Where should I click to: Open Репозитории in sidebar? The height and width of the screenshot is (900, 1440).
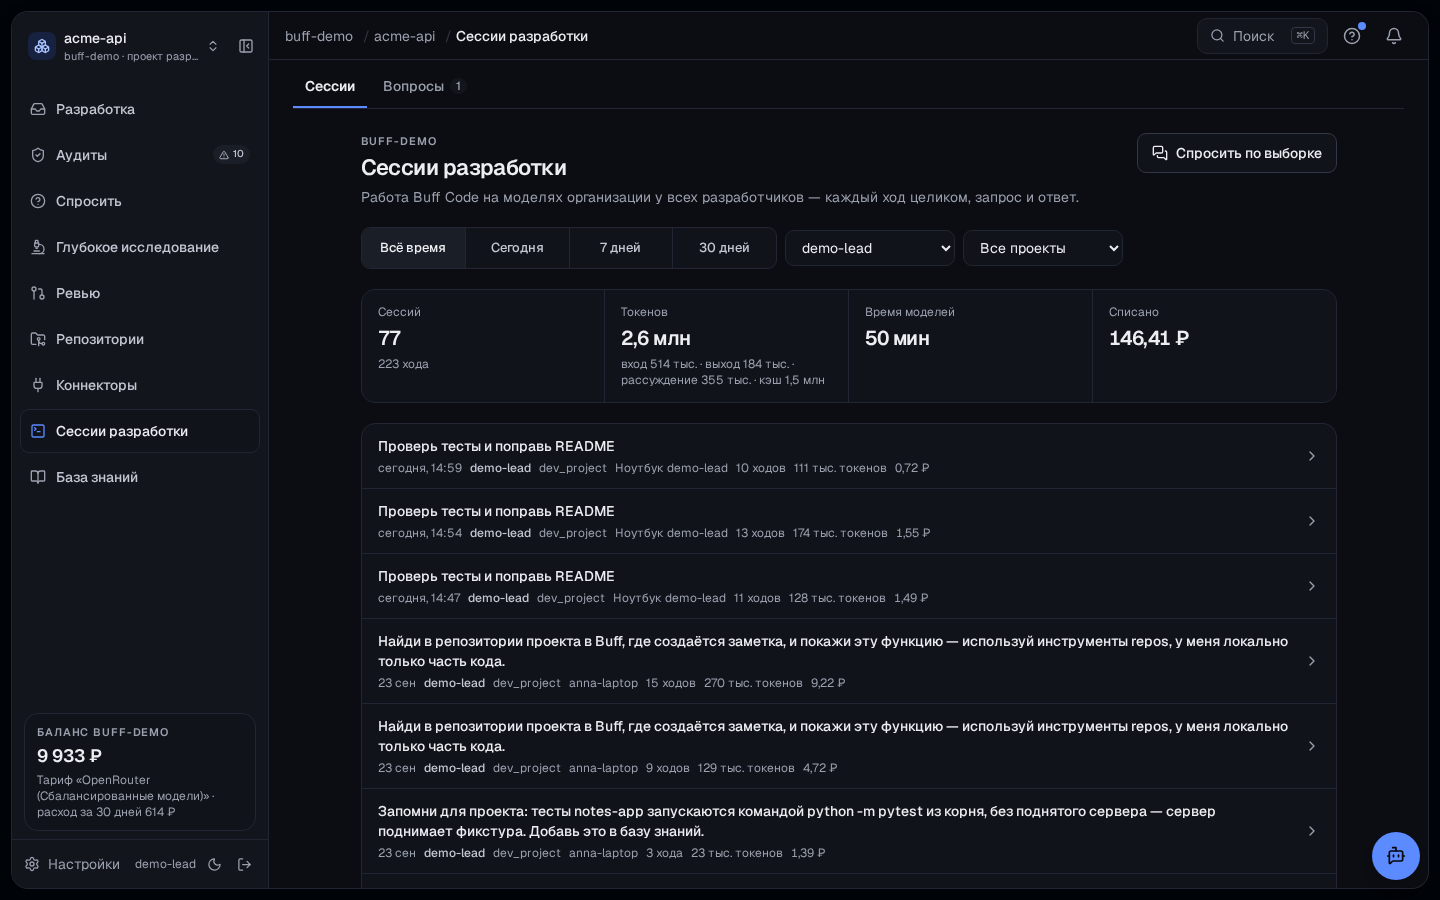140,339
